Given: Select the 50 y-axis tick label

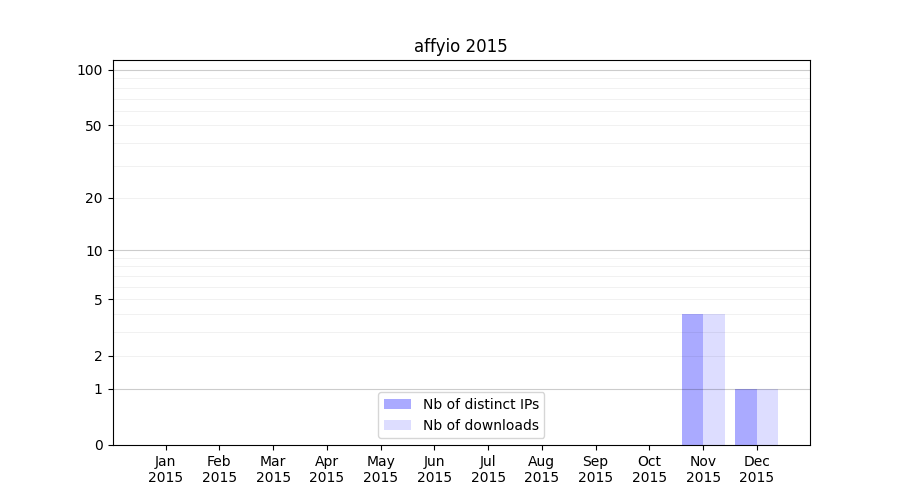Looking at the screenshot, I should pyautogui.click(x=93, y=126).
